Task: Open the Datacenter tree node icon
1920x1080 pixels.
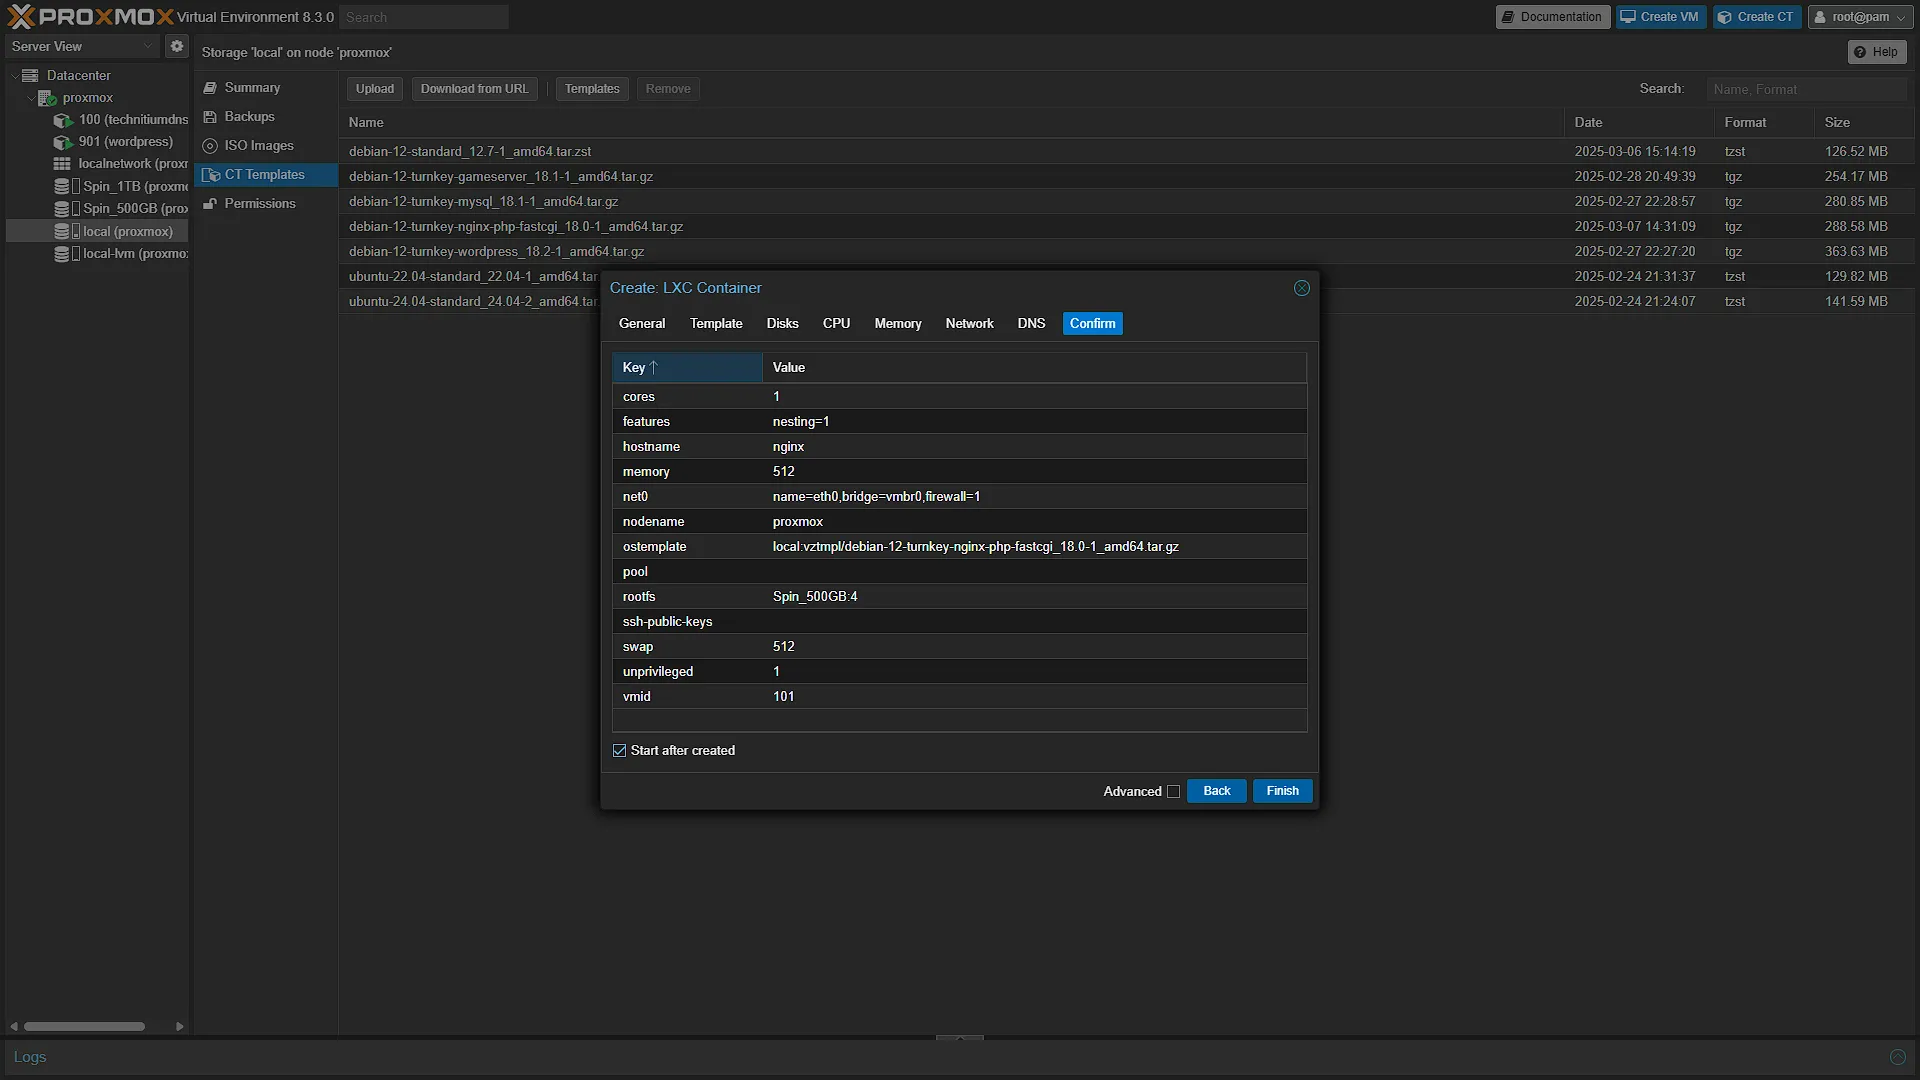Action: pyautogui.click(x=30, y=75)
